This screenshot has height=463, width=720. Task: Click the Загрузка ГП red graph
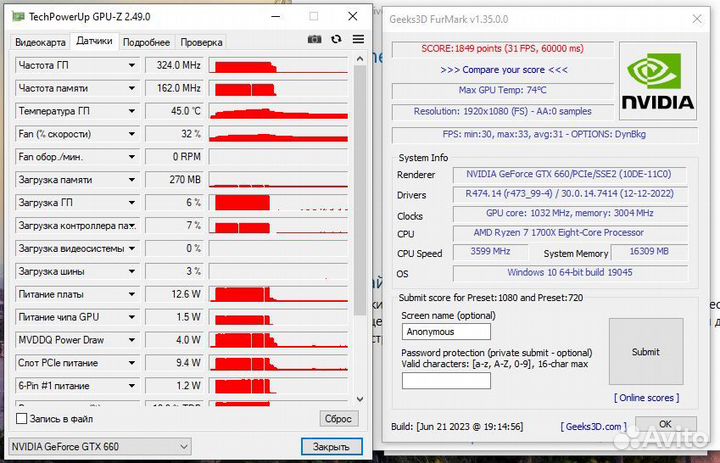(278, 203)
